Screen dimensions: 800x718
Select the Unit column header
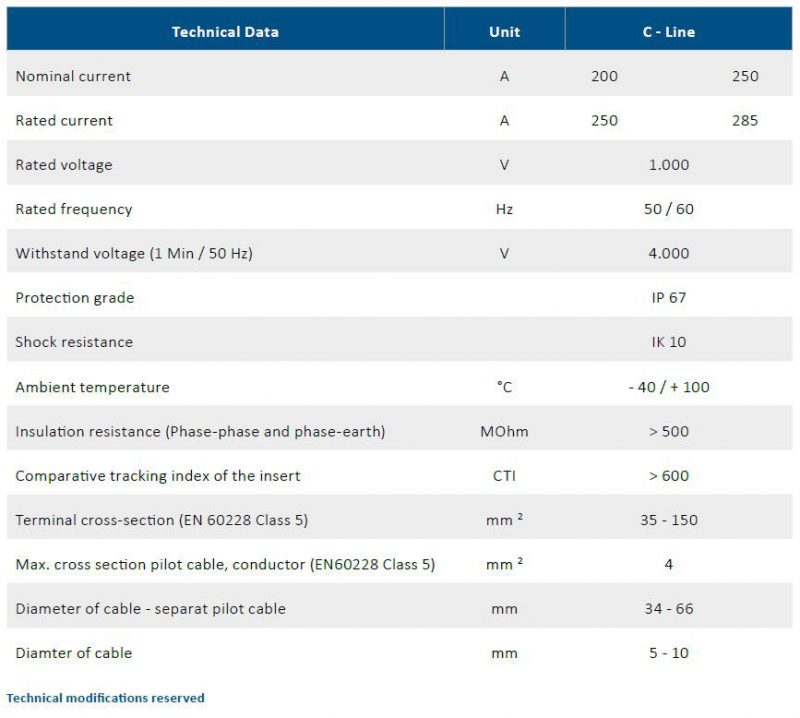coord(504,32)
